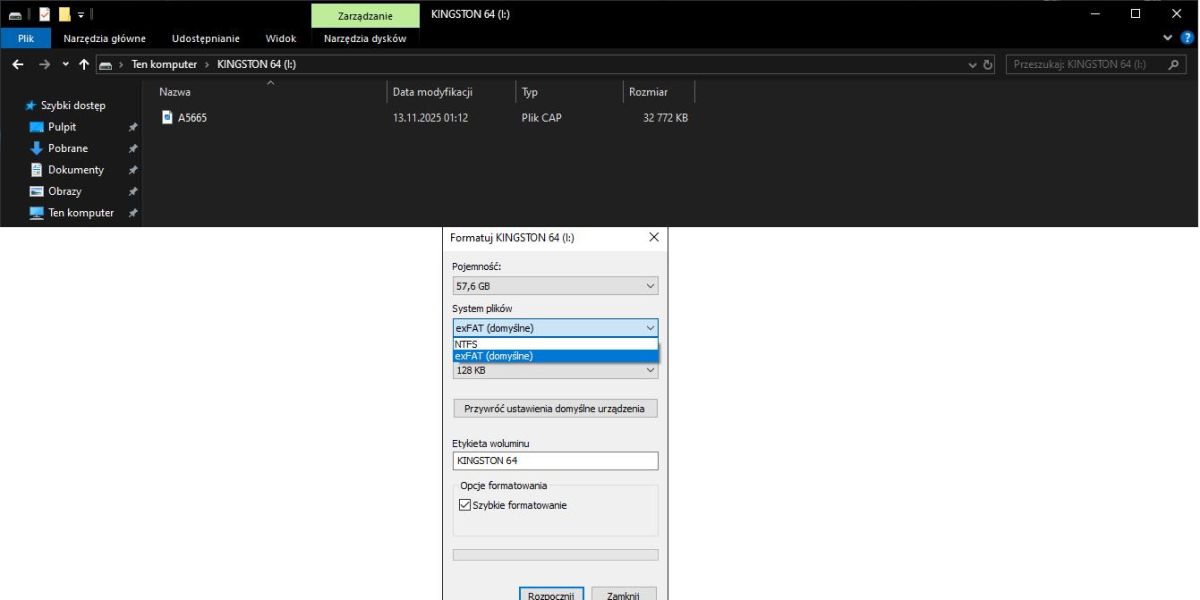Maximize the Explorer window
Image resolution: width=1200 pixels, height=600 pixels.
1135,14
